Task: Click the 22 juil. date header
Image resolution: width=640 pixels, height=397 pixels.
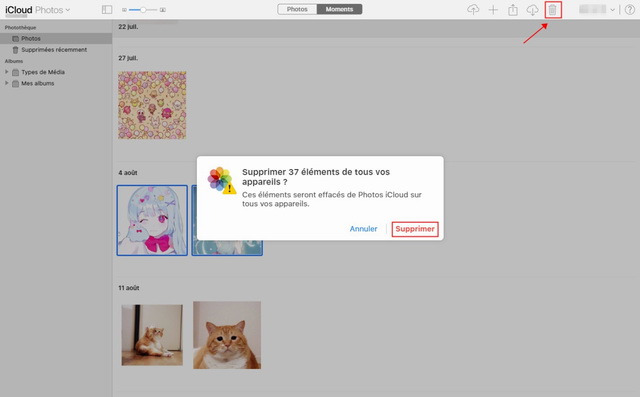Action: point(128,27)
